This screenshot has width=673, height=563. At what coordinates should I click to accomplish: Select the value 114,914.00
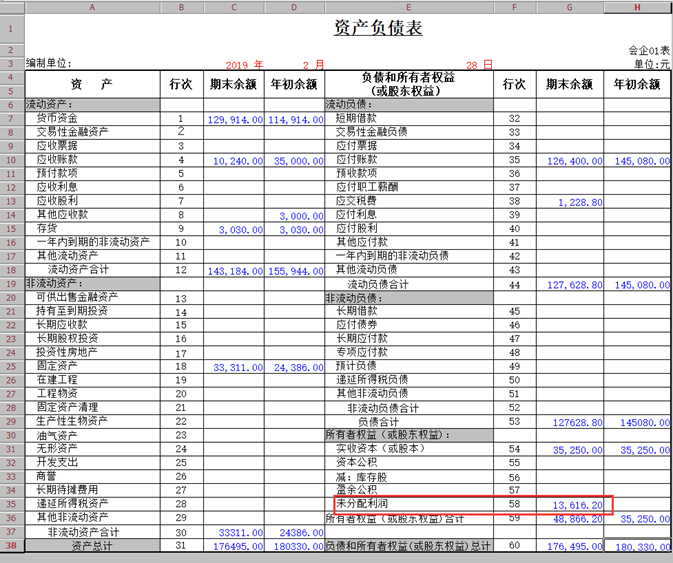[295, 120]
